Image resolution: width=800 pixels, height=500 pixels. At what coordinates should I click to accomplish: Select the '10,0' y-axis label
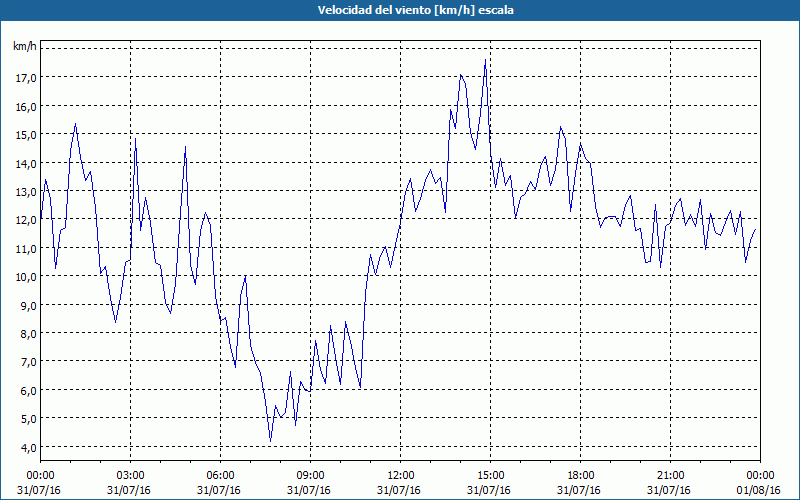(26, 277)
